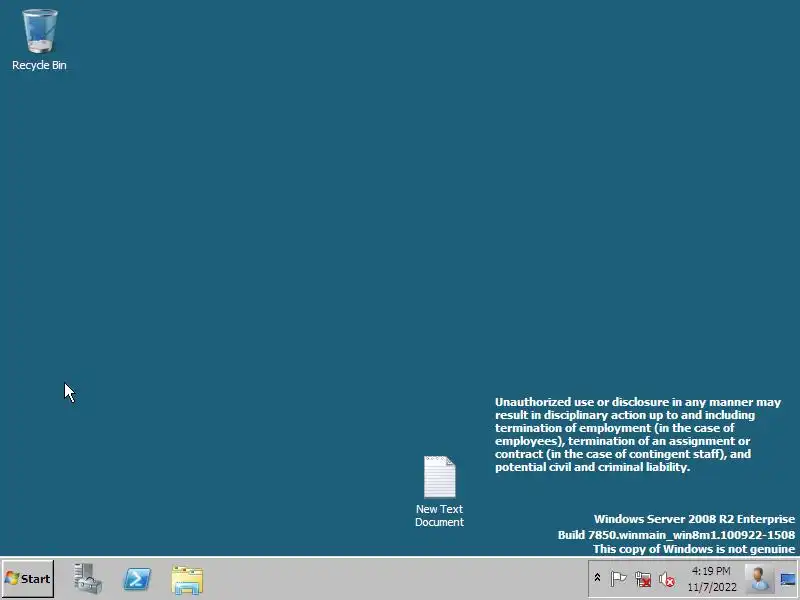Click the monitor icon at the taskbar end
Viewport: 800px width, 600px height.
788,580
